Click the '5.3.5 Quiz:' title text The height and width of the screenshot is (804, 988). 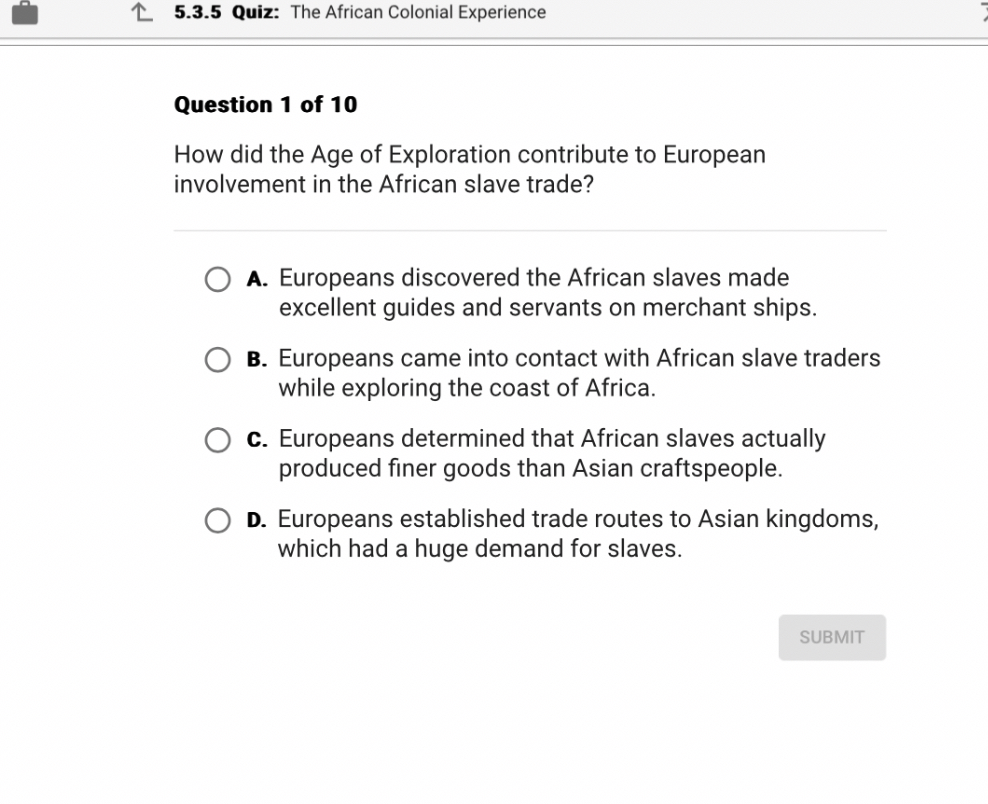(227, 12)
